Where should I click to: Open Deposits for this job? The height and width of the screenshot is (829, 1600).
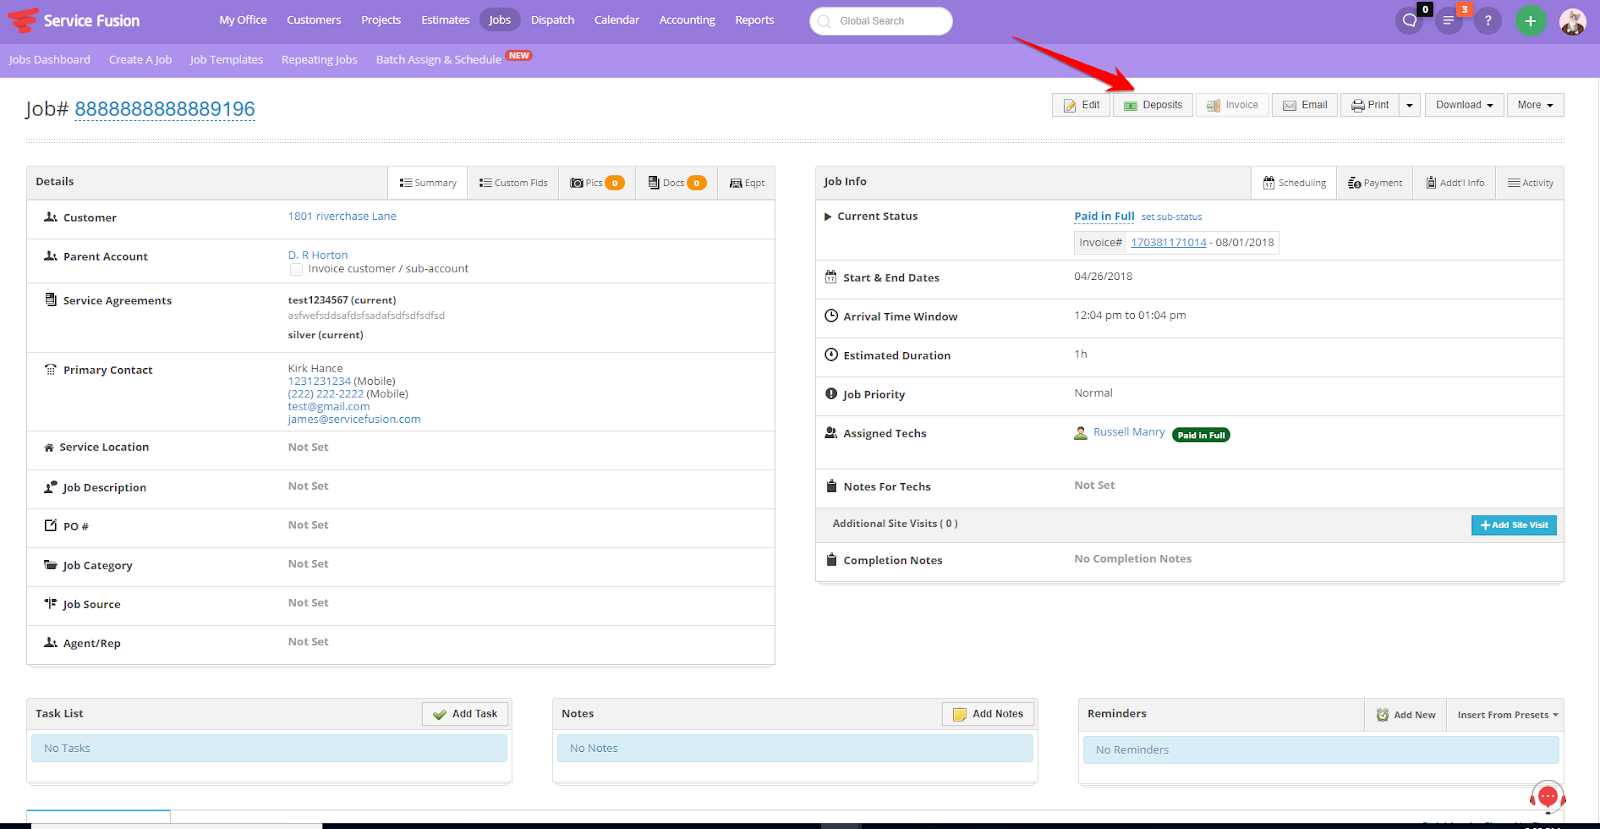1152,105
